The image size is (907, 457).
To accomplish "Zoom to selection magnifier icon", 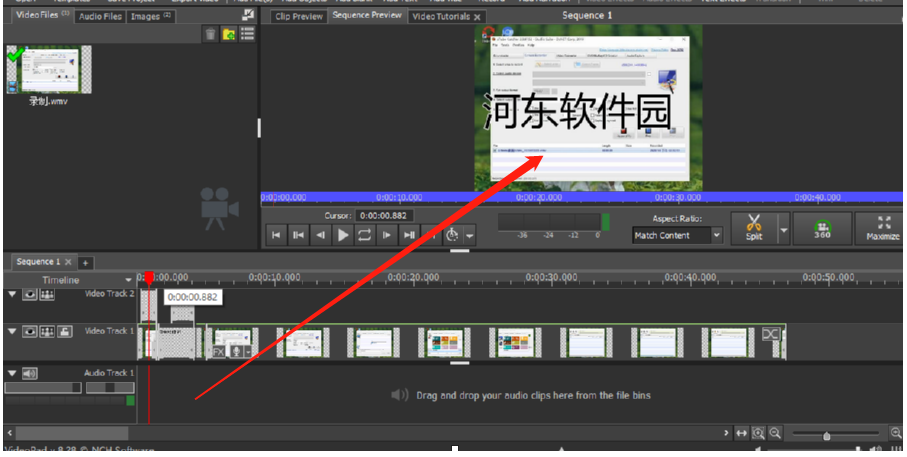I will (x=758, y=433).
